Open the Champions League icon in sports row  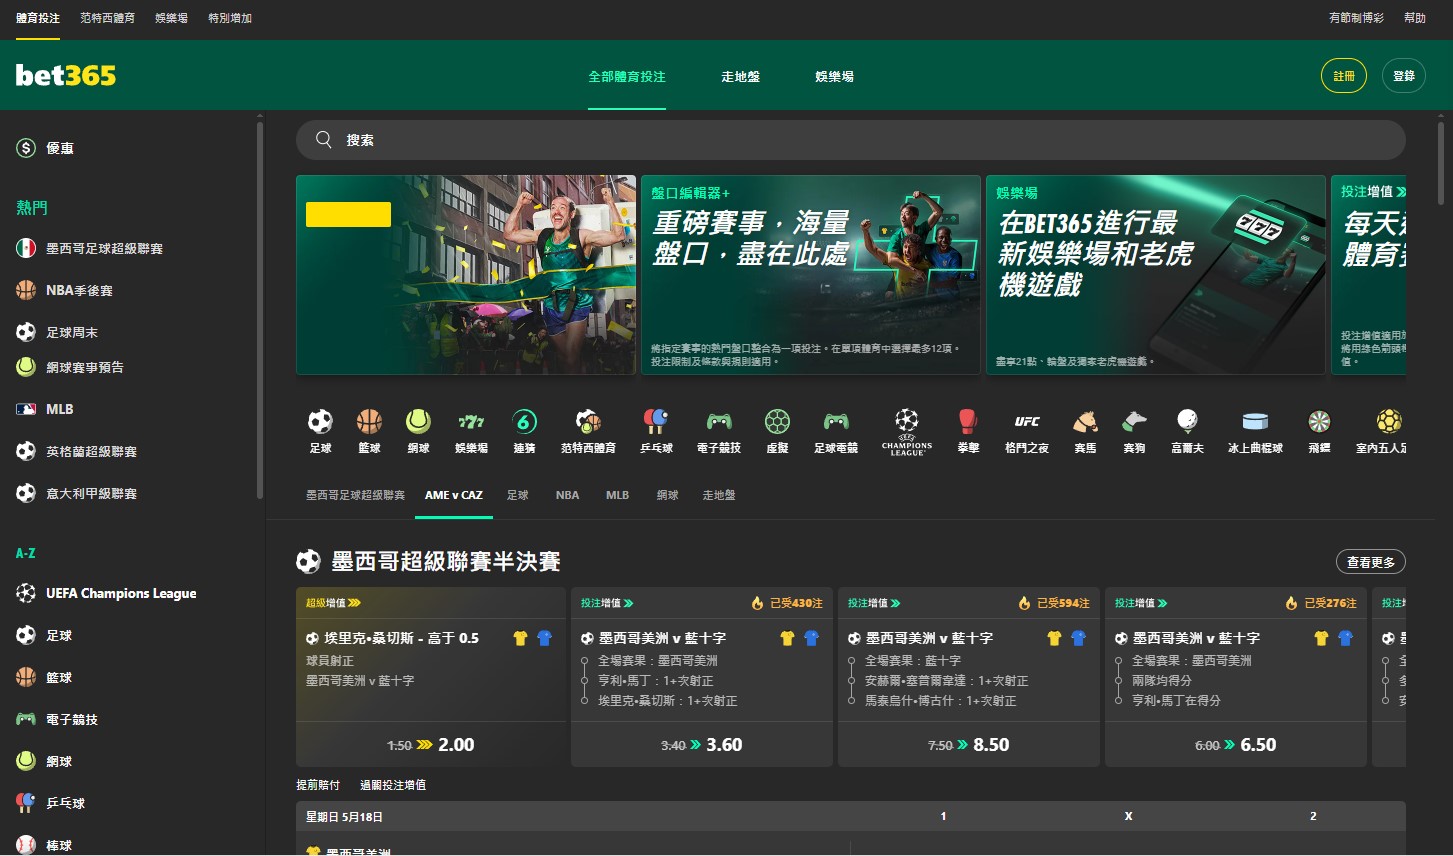coord(907,431)
